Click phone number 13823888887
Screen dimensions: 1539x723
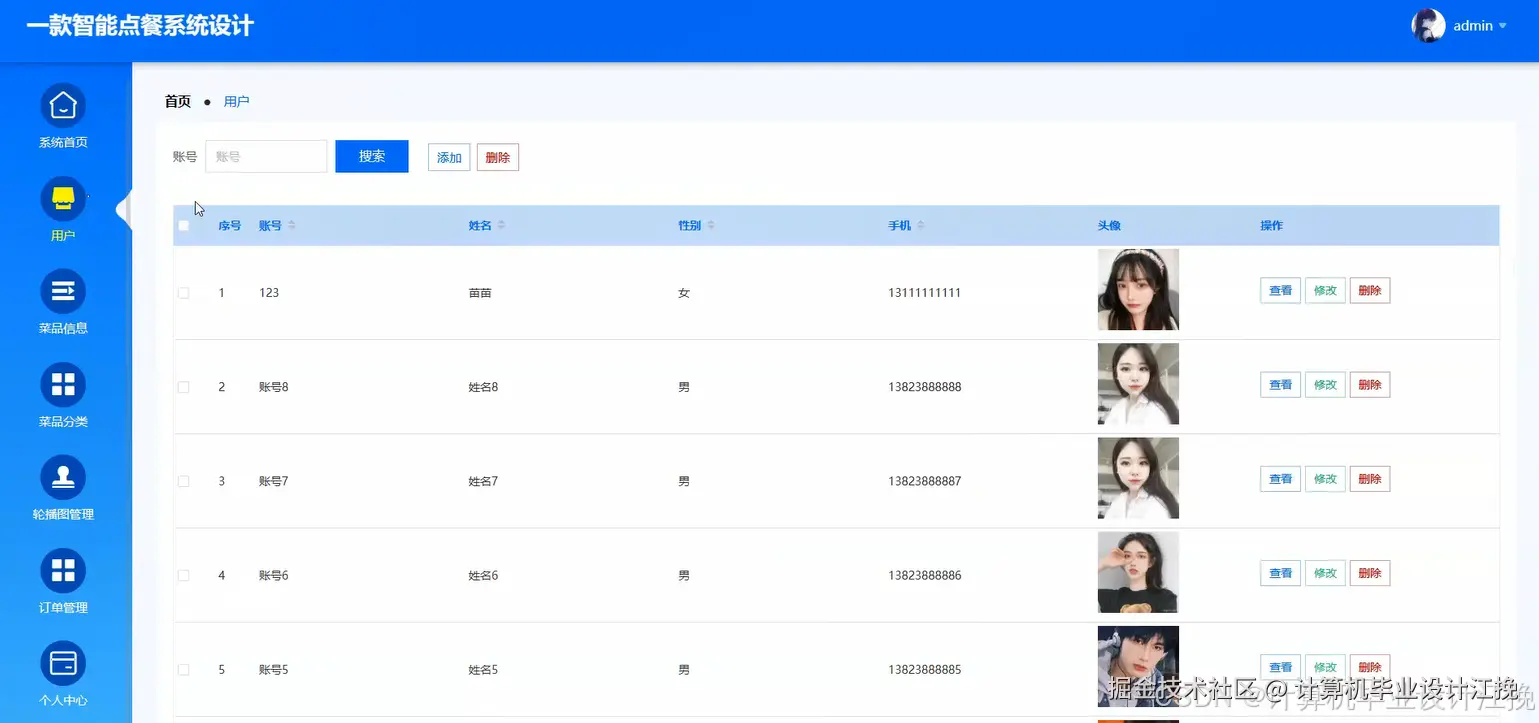coord(924,481)
